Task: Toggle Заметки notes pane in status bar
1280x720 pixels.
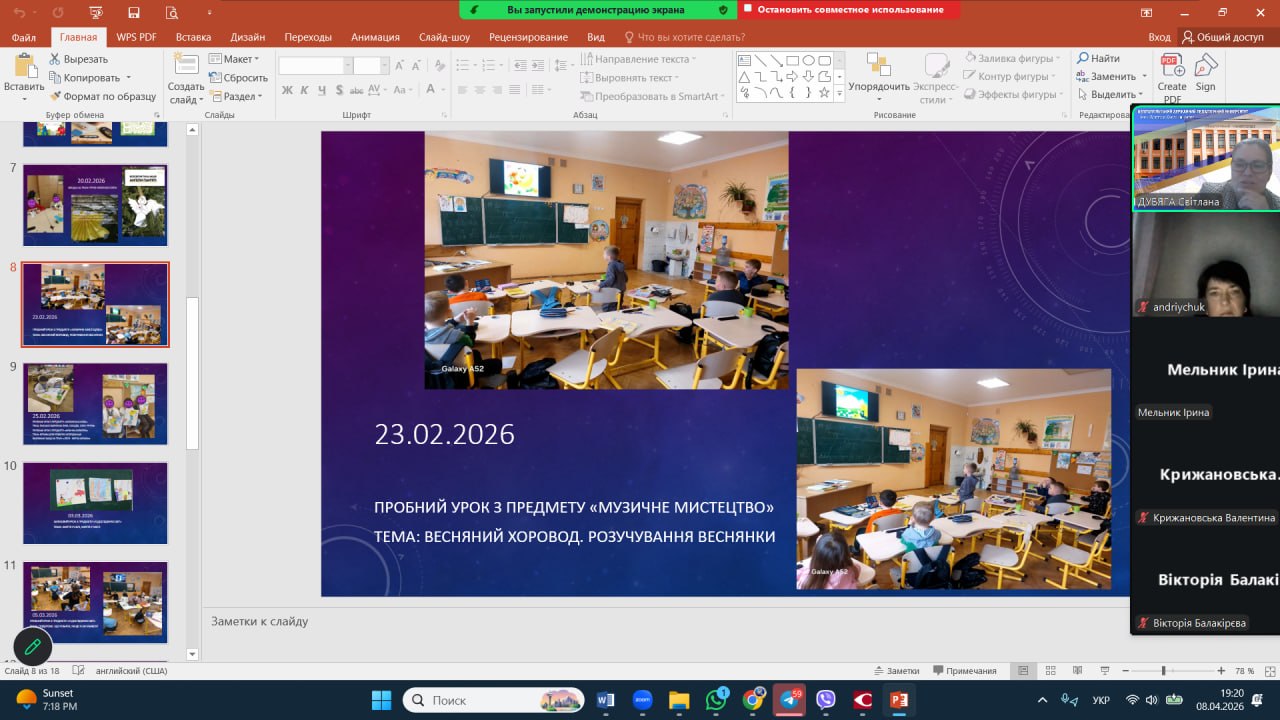Action: coord(895,671)
